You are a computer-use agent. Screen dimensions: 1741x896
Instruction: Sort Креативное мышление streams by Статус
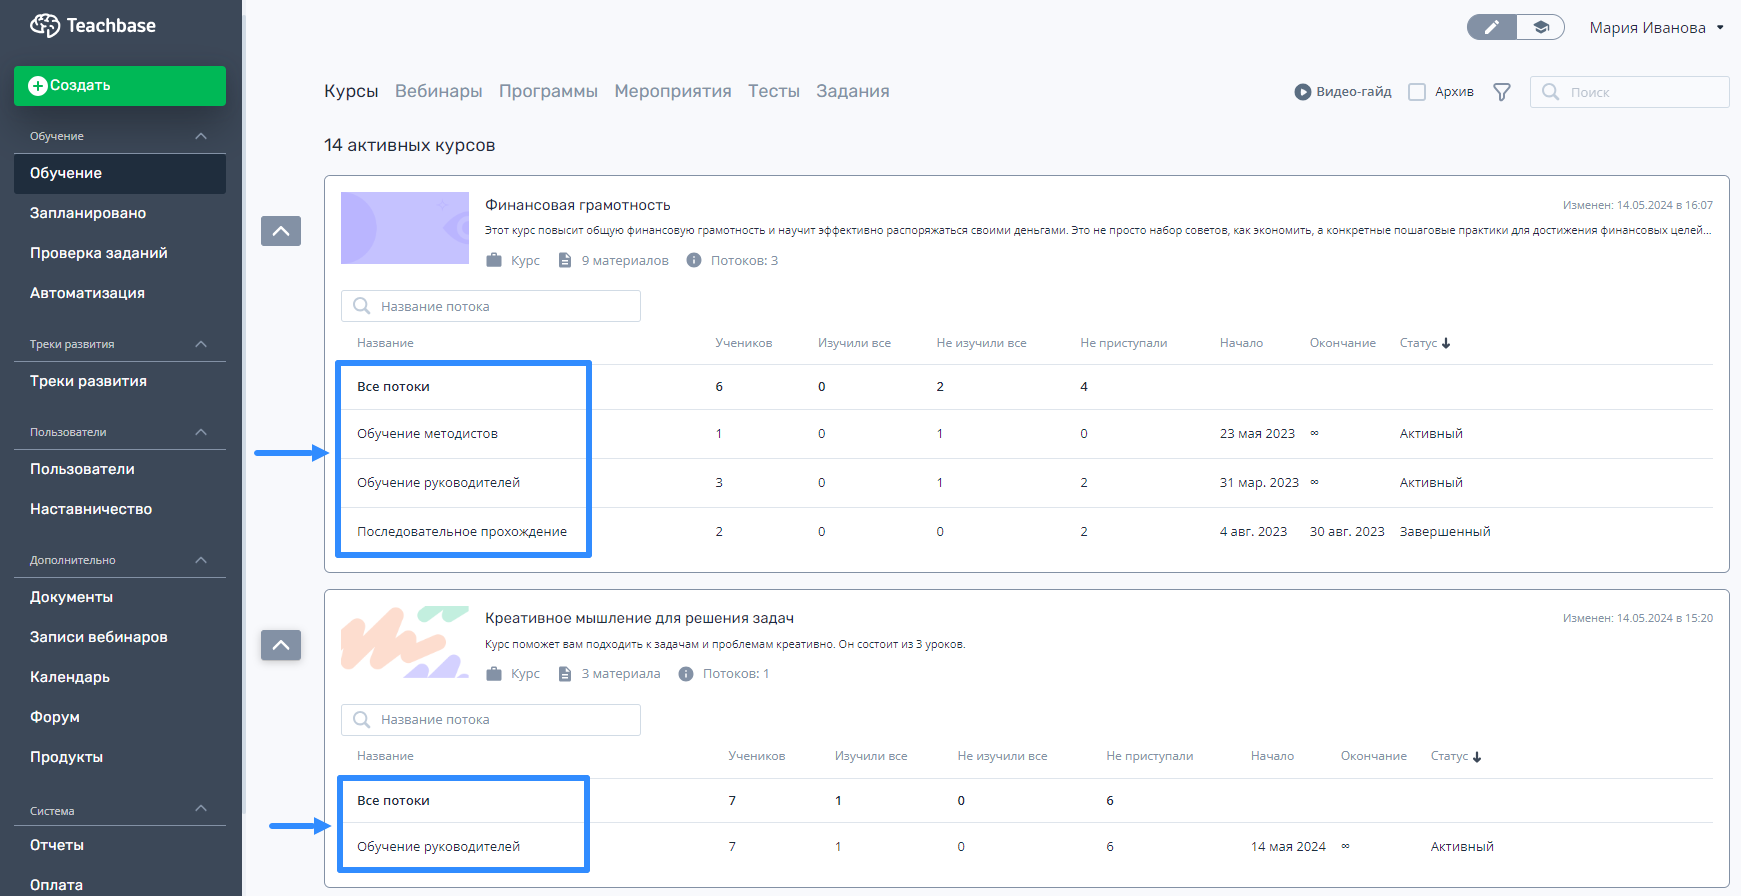click(x=1456, y=756)
